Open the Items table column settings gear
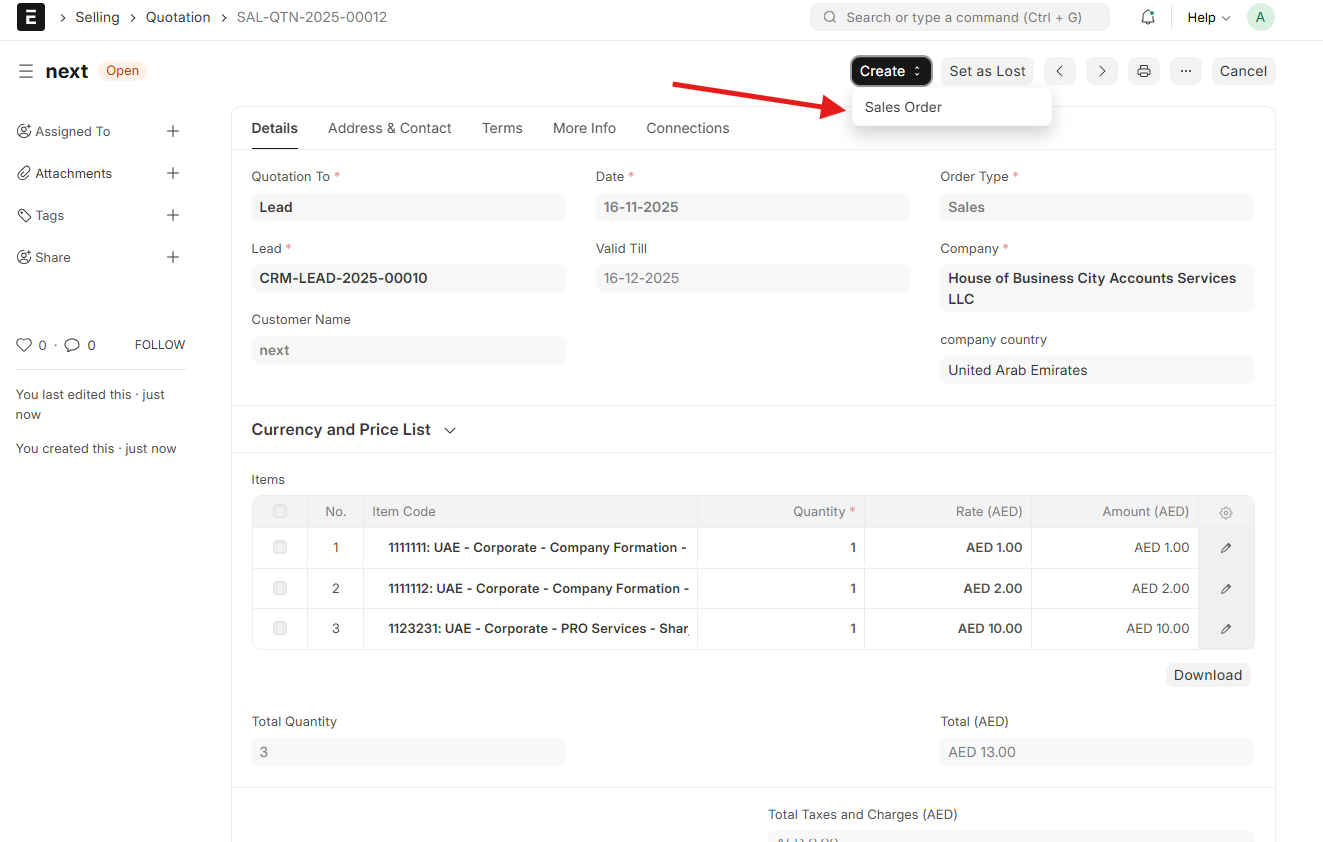Image resolution: width=1323 pixels, height=842 pixels. [x=1225, y=511]
